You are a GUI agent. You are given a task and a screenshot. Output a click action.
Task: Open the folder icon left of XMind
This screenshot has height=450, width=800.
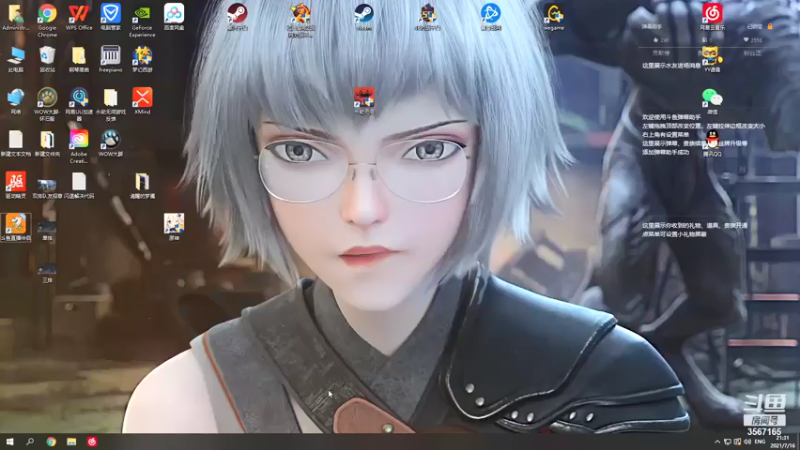110,104
